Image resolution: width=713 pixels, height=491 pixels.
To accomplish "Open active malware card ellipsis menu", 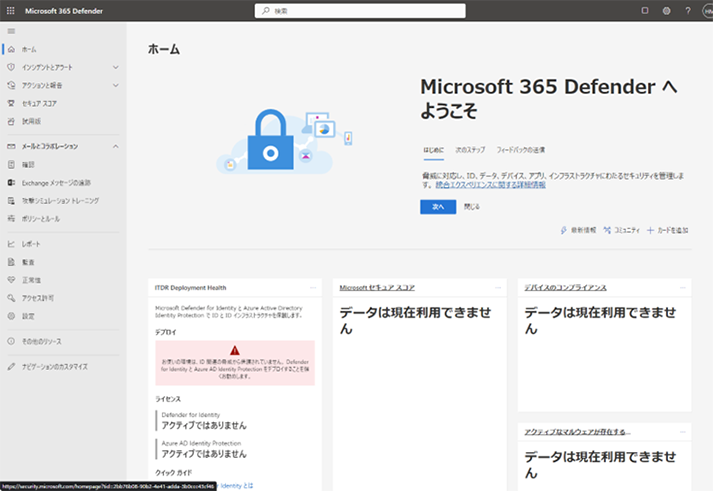I will coord(683,432).
